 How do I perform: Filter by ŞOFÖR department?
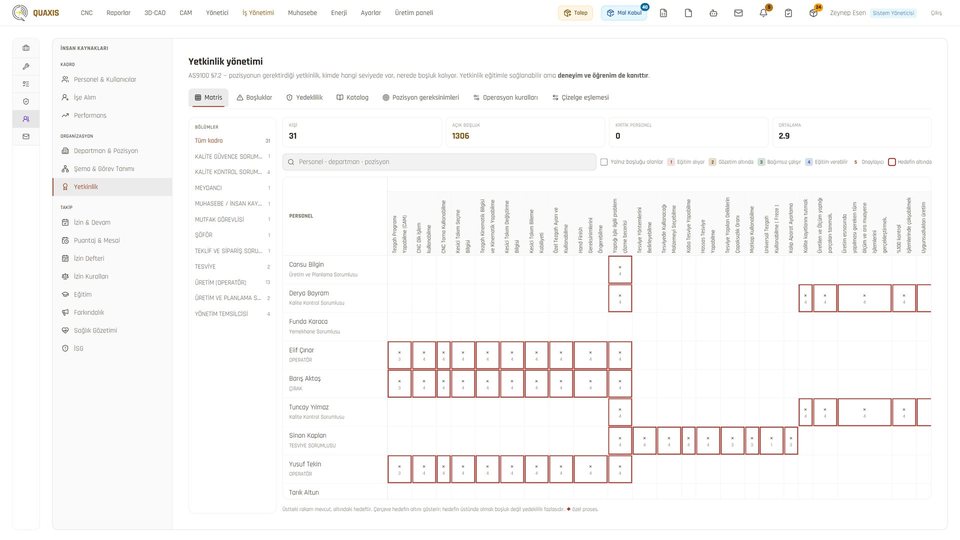click(232, 235)
